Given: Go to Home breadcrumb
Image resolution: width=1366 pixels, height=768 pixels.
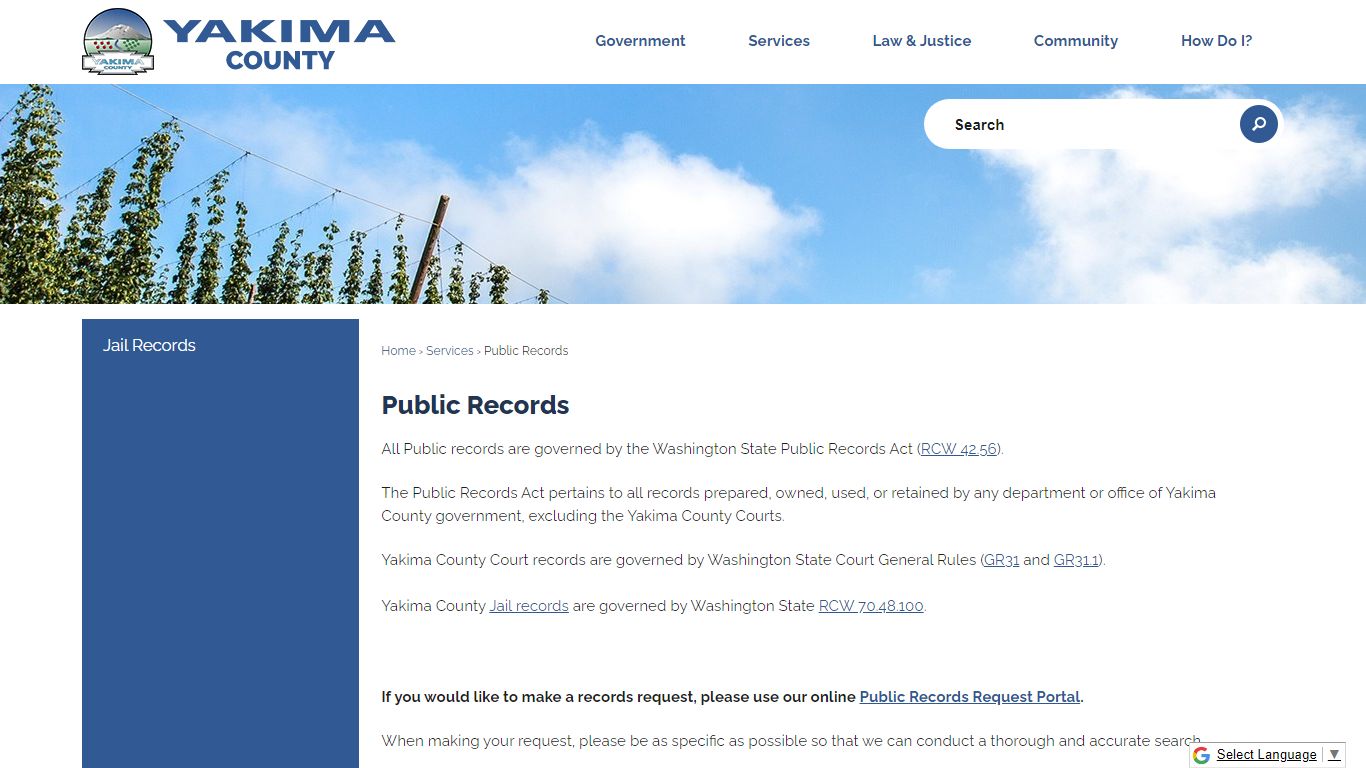Looking at the screenshot, I should click(x=398, y=351).
